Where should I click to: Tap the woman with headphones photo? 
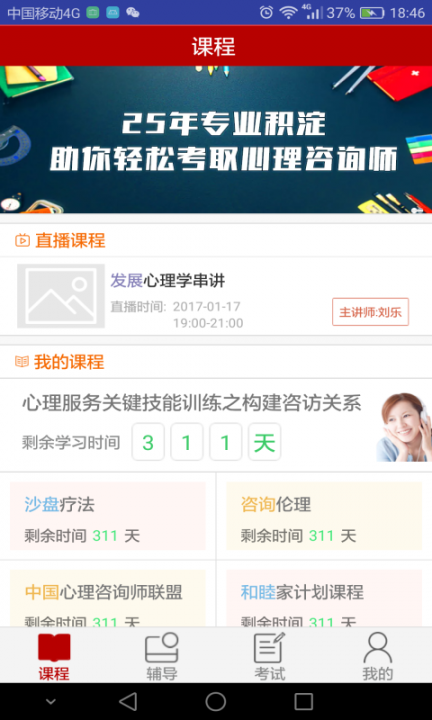[404, 427]
